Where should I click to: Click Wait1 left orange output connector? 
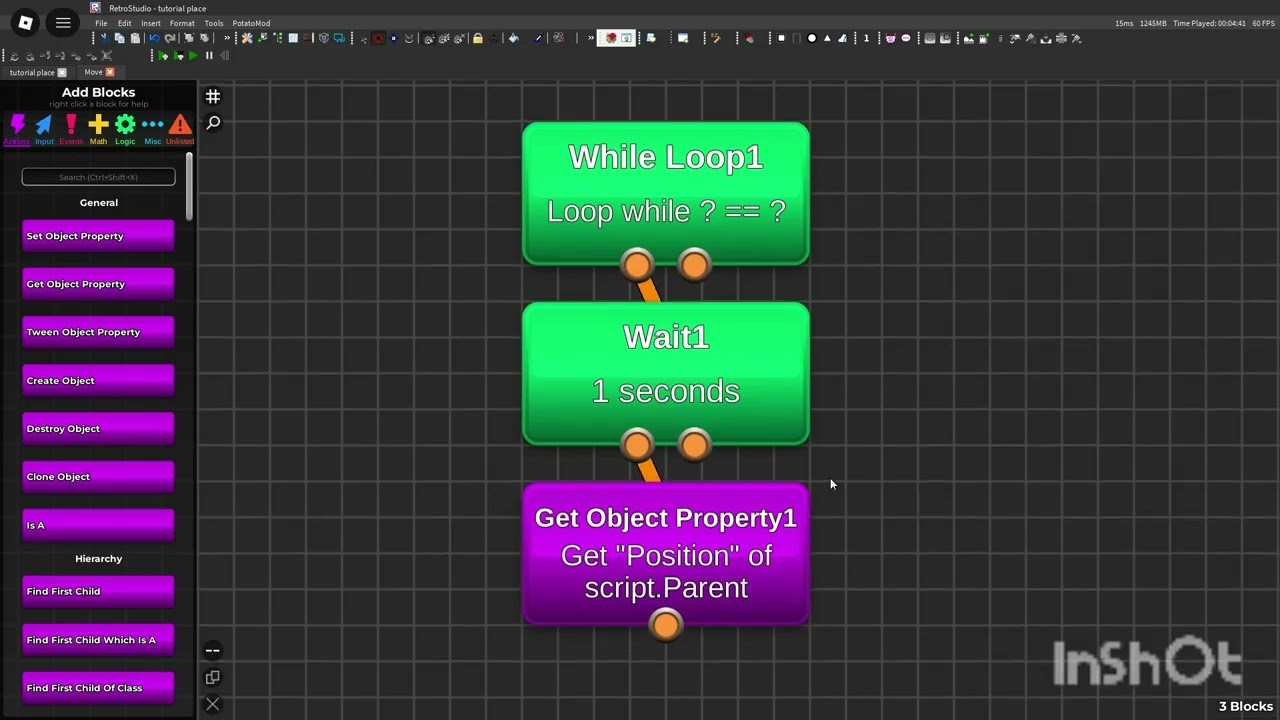[x=637, y=445]
